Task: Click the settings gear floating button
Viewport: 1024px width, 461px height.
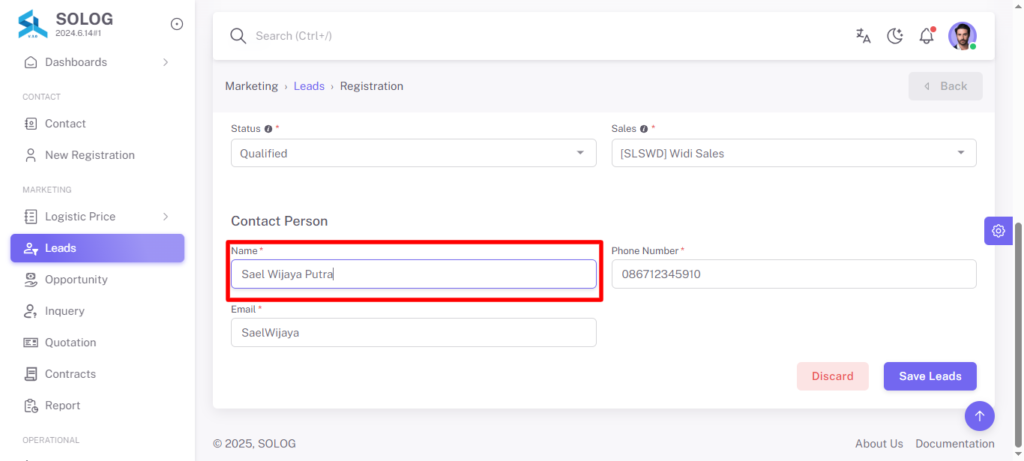Action: (998, 230)
